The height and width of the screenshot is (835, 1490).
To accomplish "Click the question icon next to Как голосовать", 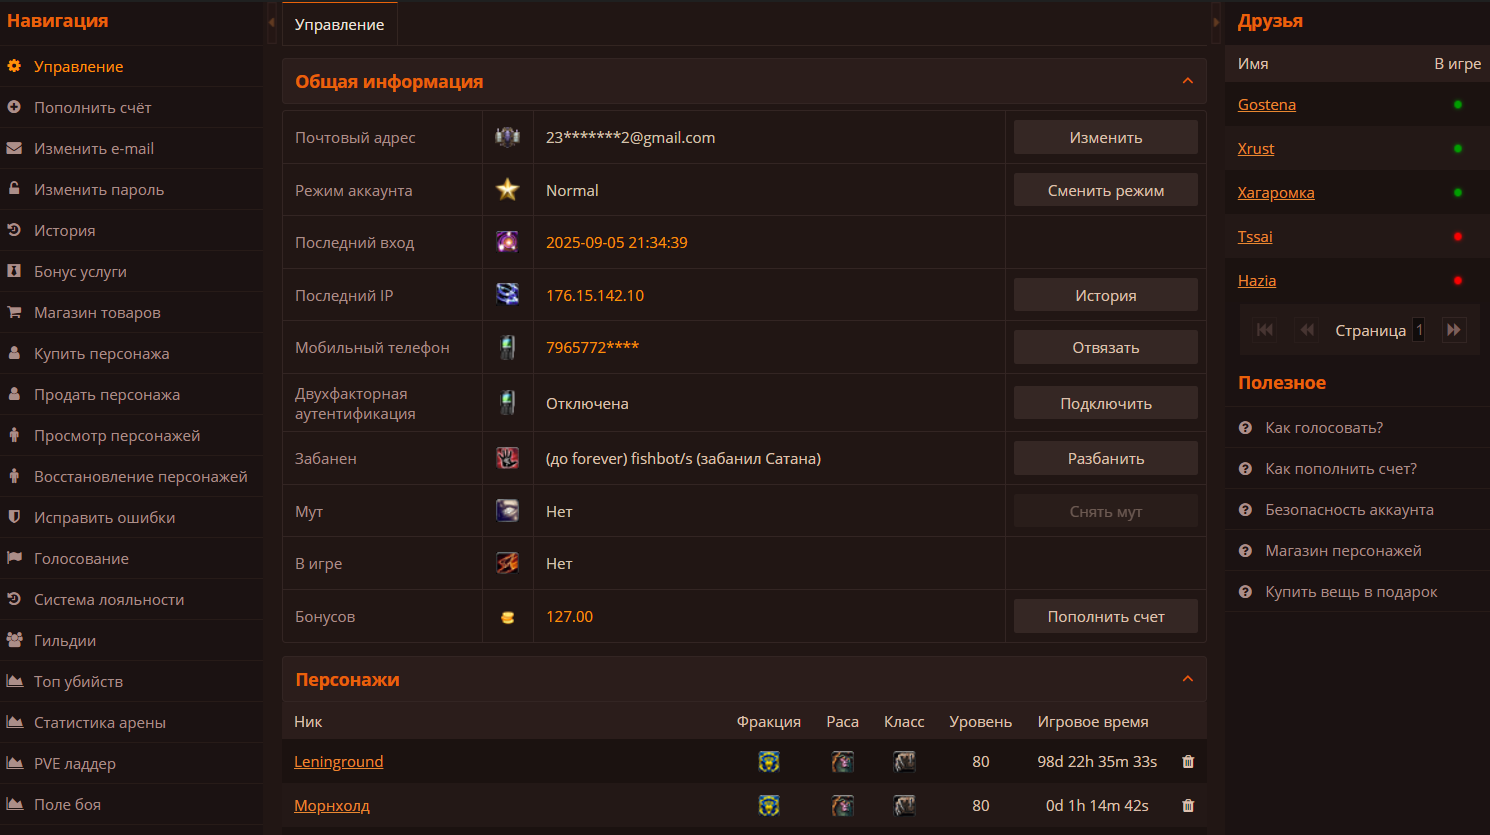I will [1245, 428].
